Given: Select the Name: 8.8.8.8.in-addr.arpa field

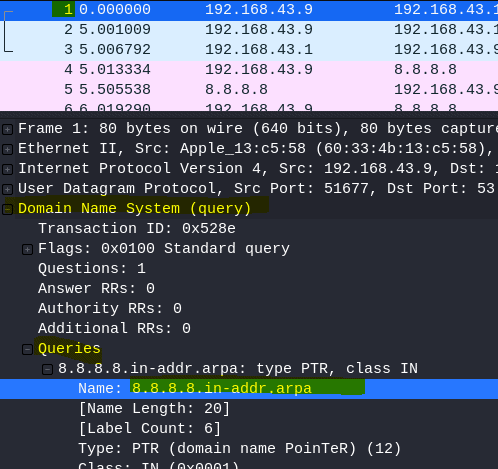Looking at the screenshot, I should 249,389.
